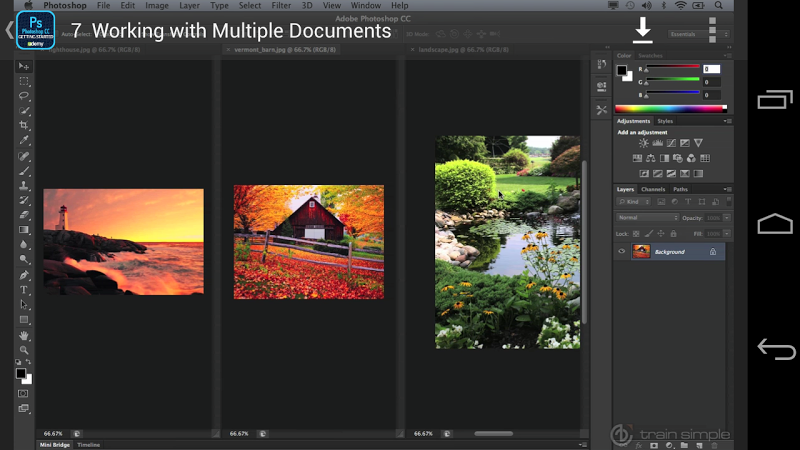Select the Rectangular Marquee tool
The image size is (800, 450).
(24, 81)
